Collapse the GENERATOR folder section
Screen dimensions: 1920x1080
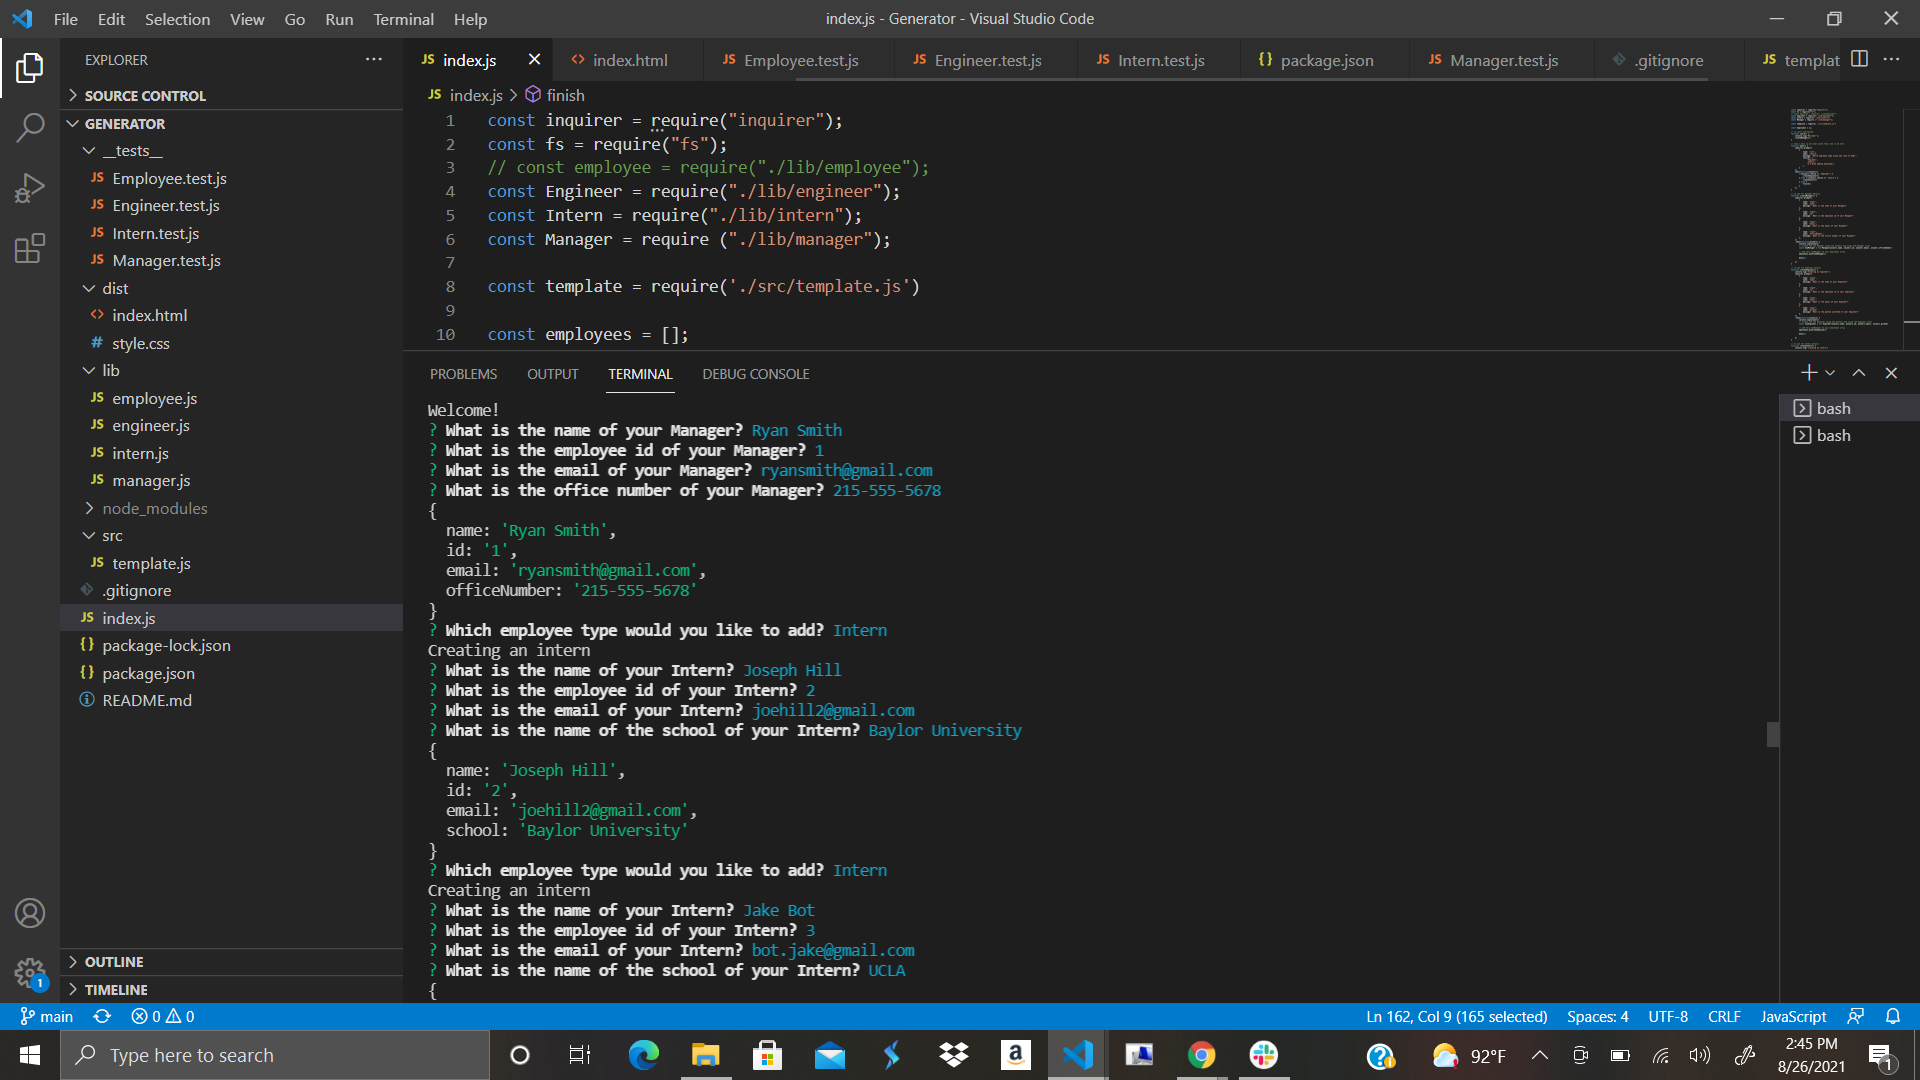232,123
